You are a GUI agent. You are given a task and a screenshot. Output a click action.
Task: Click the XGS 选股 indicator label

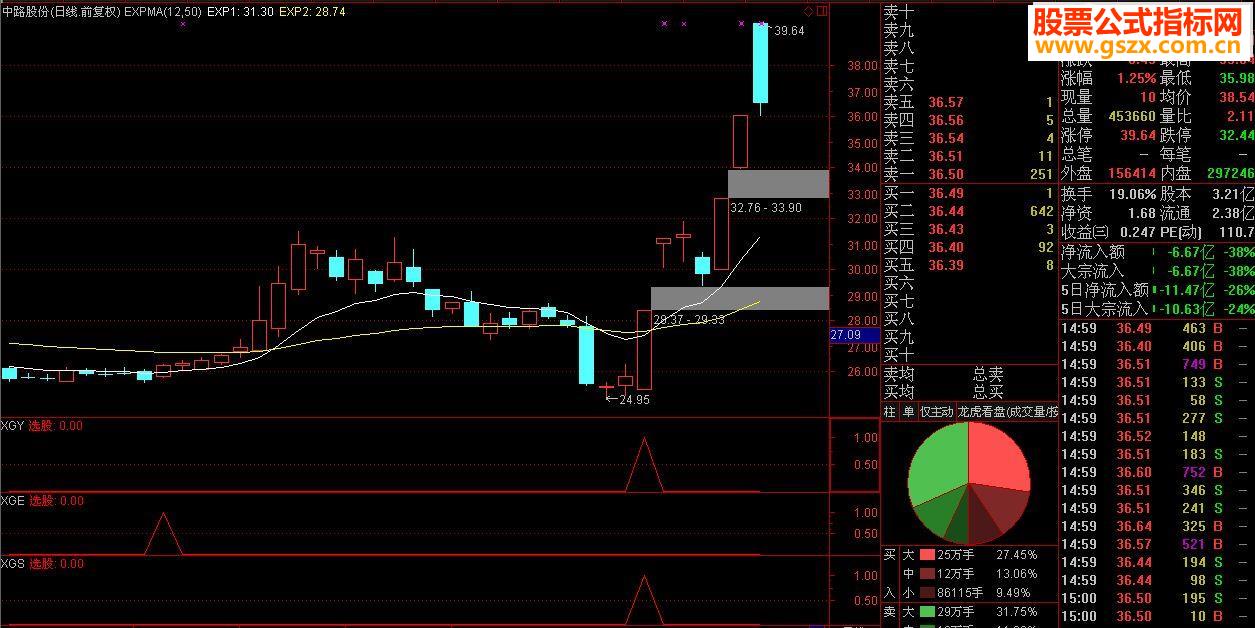(x=42, y=564)
